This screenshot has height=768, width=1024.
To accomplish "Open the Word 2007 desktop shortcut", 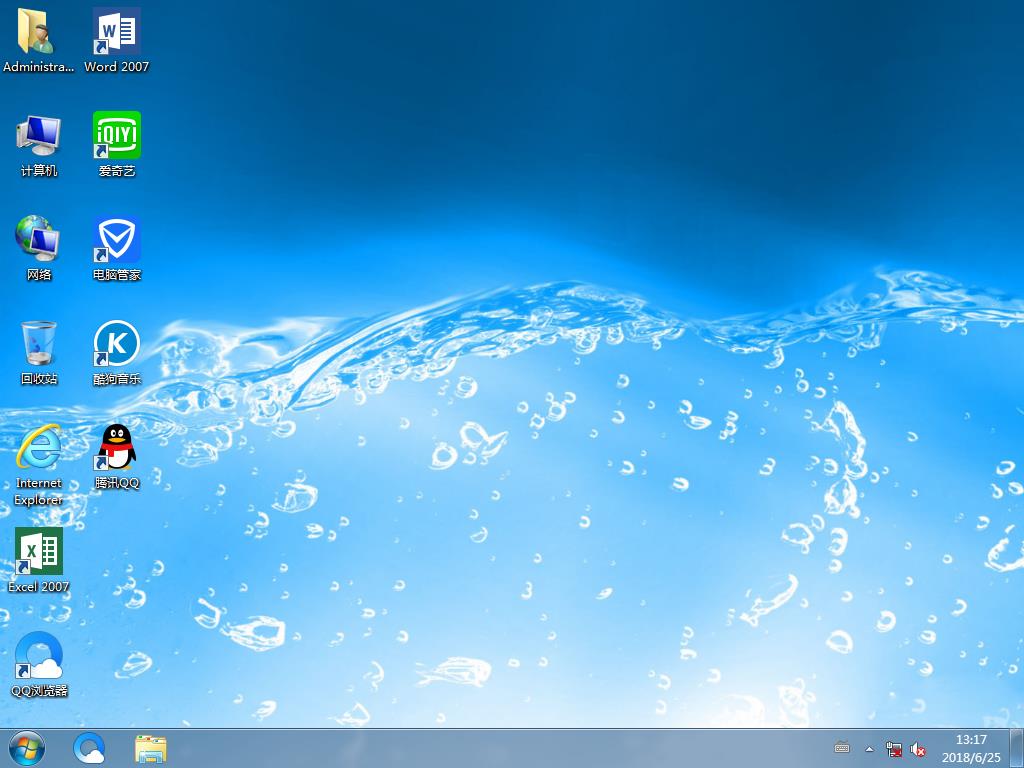I will [116, 33].
